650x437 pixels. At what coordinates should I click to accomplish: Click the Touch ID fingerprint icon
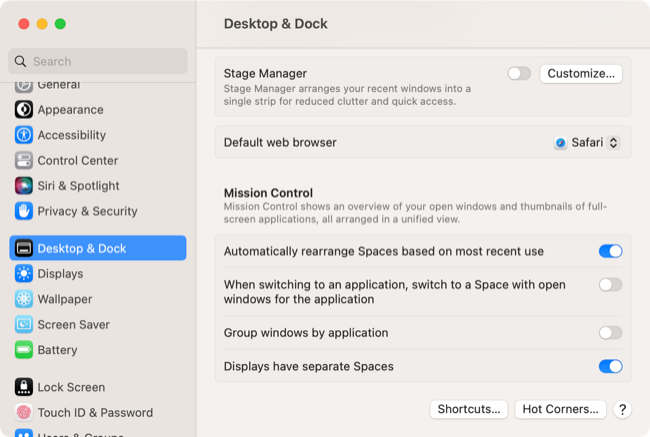(x=24, y=413)
